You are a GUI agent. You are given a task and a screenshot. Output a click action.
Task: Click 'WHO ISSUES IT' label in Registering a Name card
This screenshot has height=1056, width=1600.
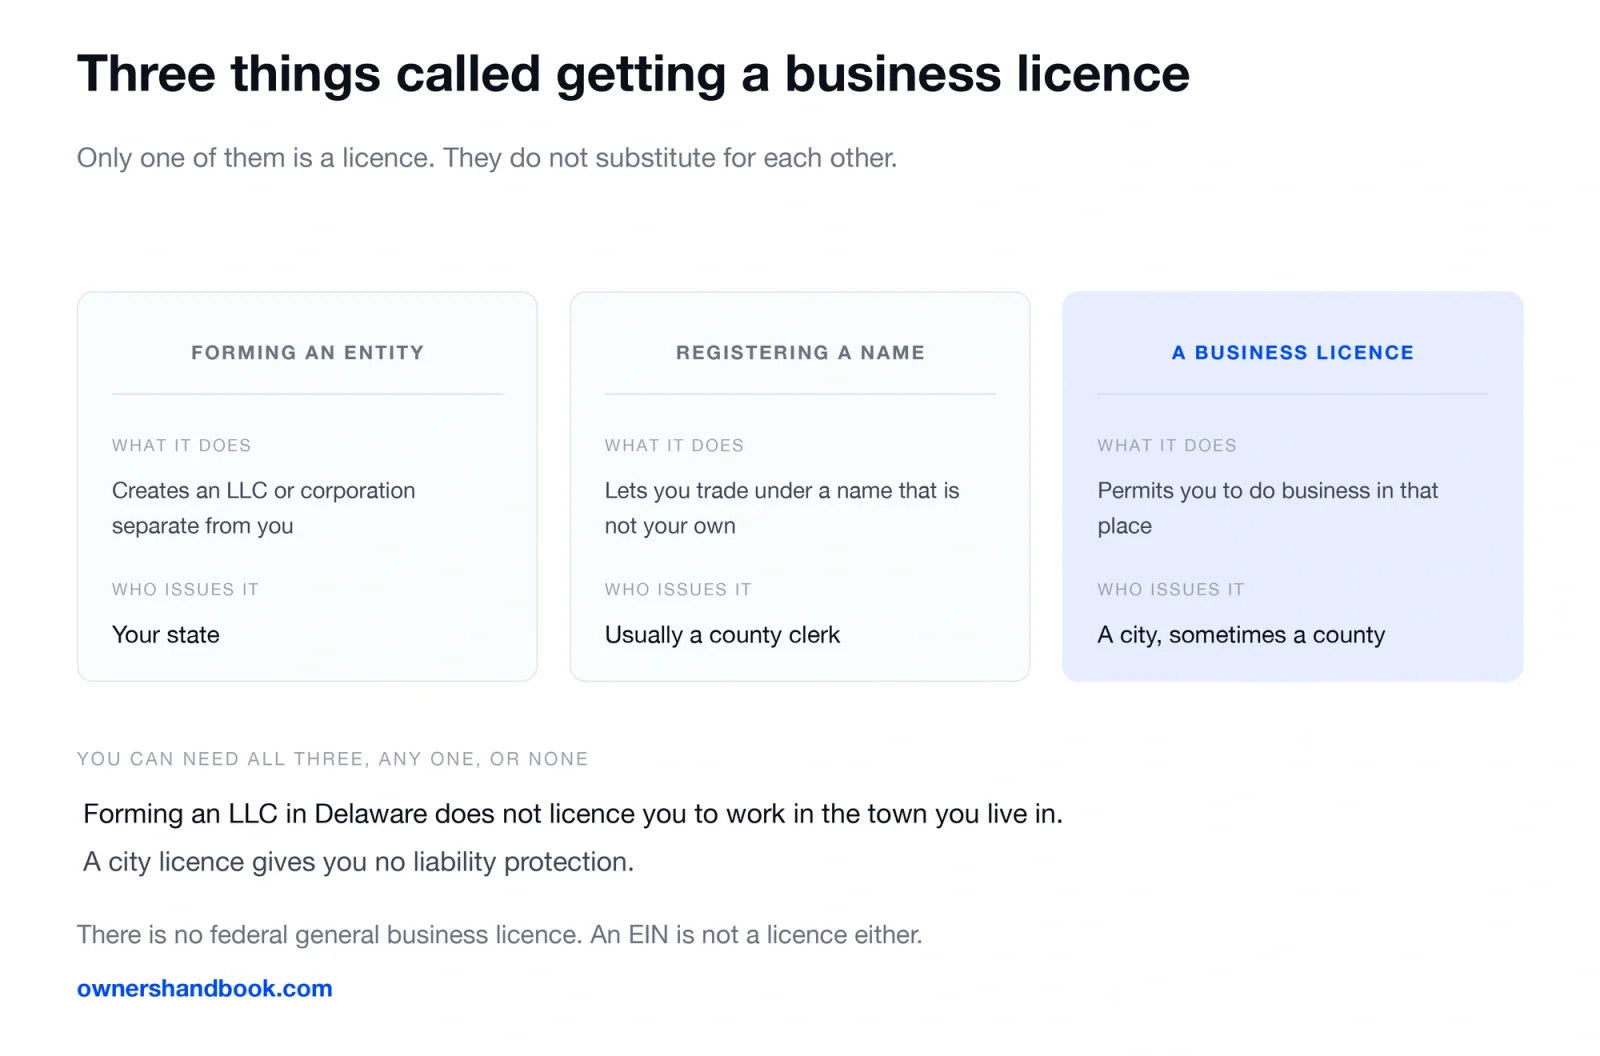678,589
